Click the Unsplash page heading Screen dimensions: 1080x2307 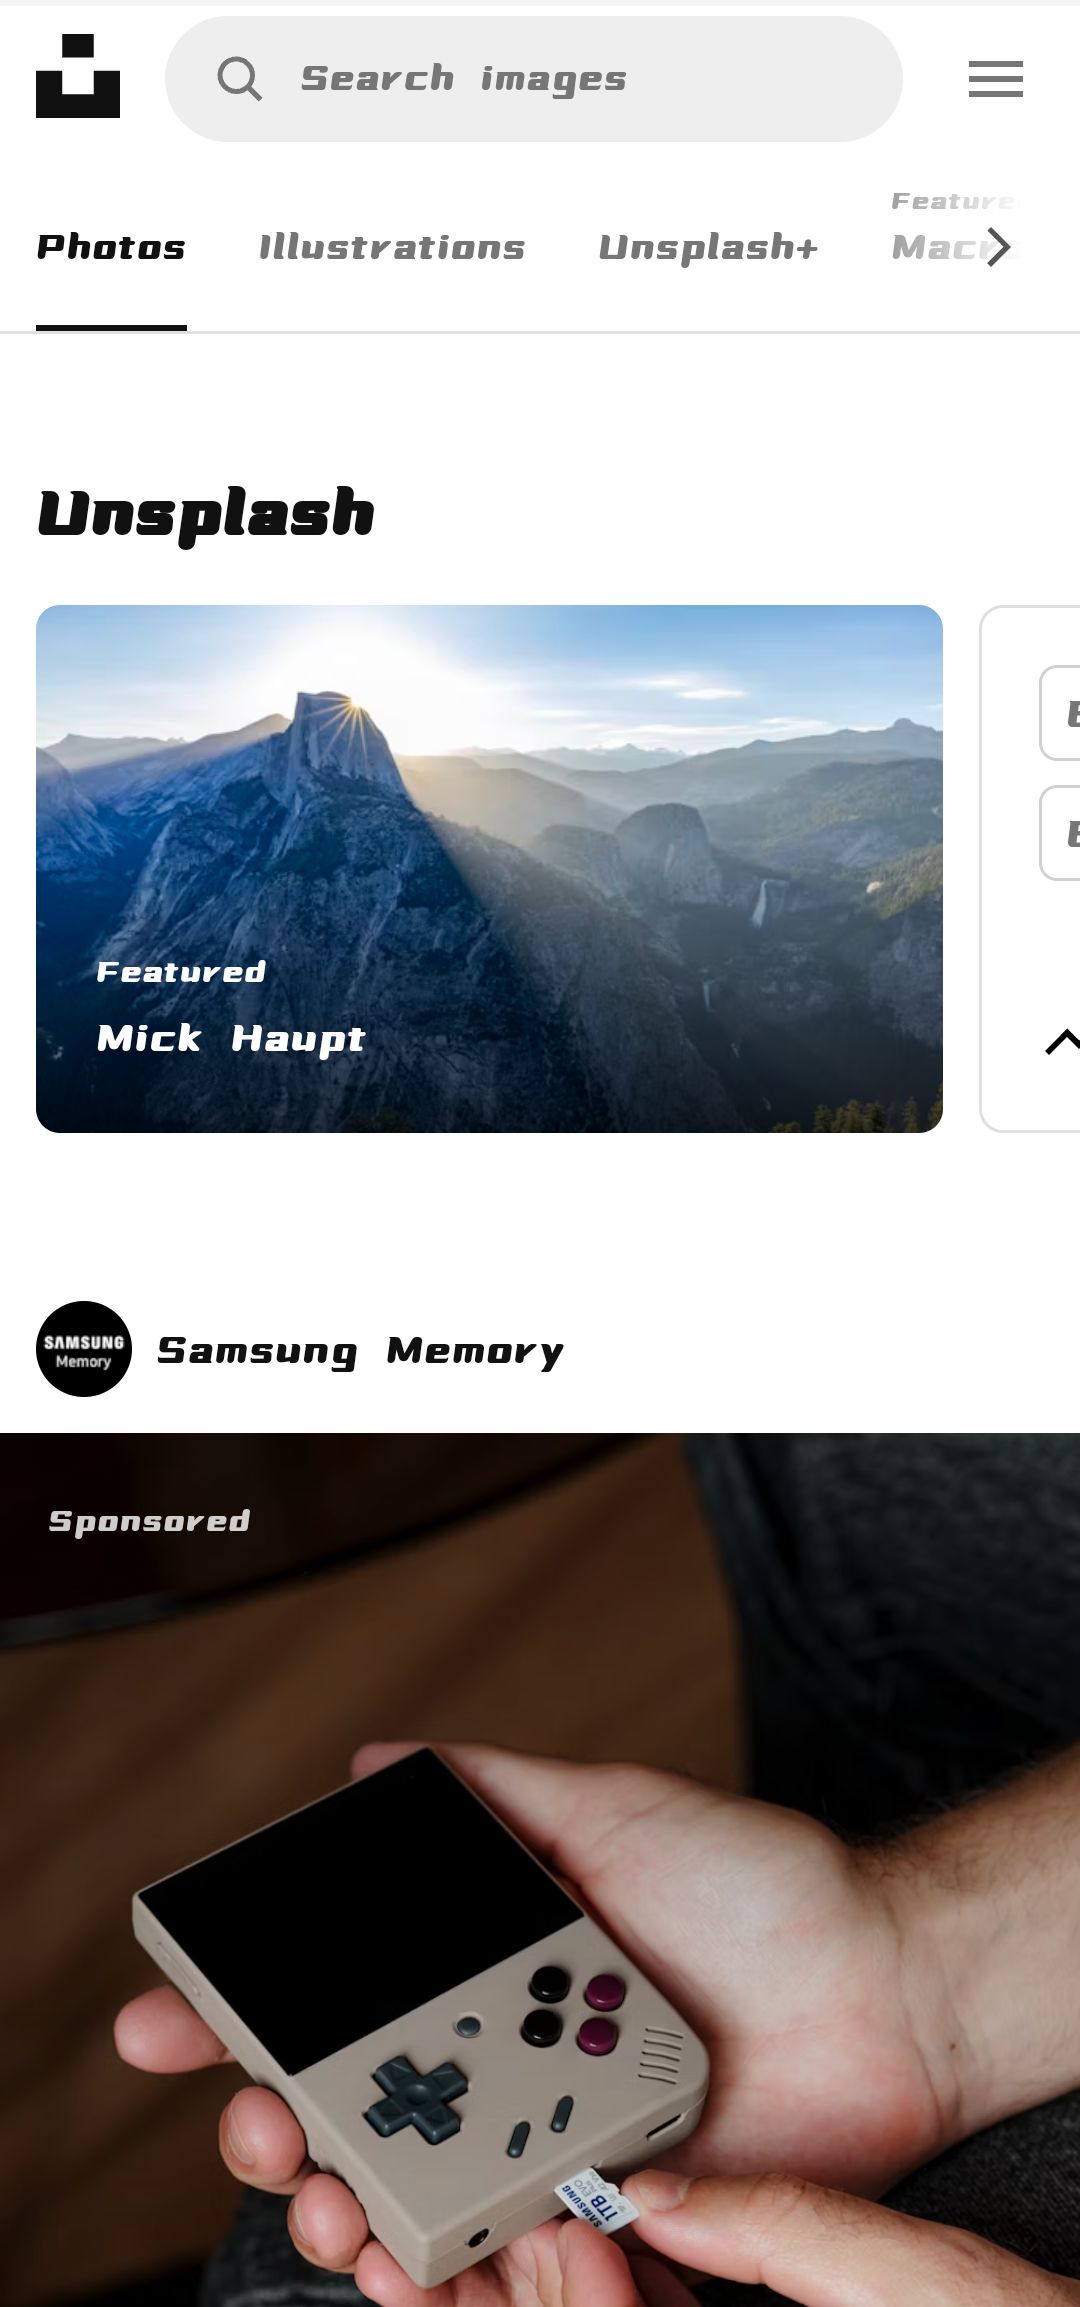pos(206,514)
